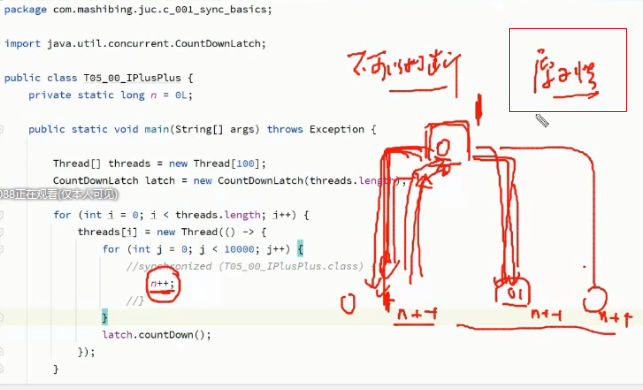This screenshot has width=643, height=390.
Task: Click the '});' lambda closing line
Action: coord(86,352)
